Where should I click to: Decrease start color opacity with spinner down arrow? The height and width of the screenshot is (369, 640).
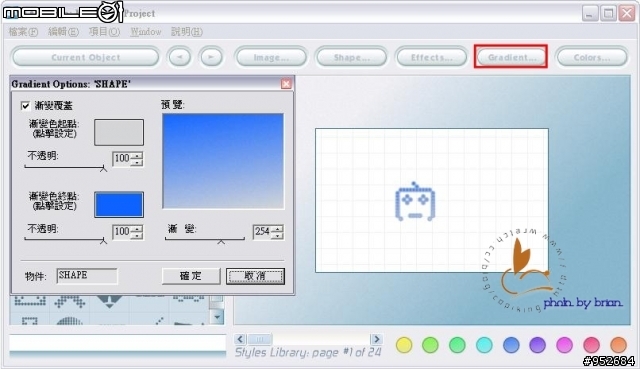point(138,162)
